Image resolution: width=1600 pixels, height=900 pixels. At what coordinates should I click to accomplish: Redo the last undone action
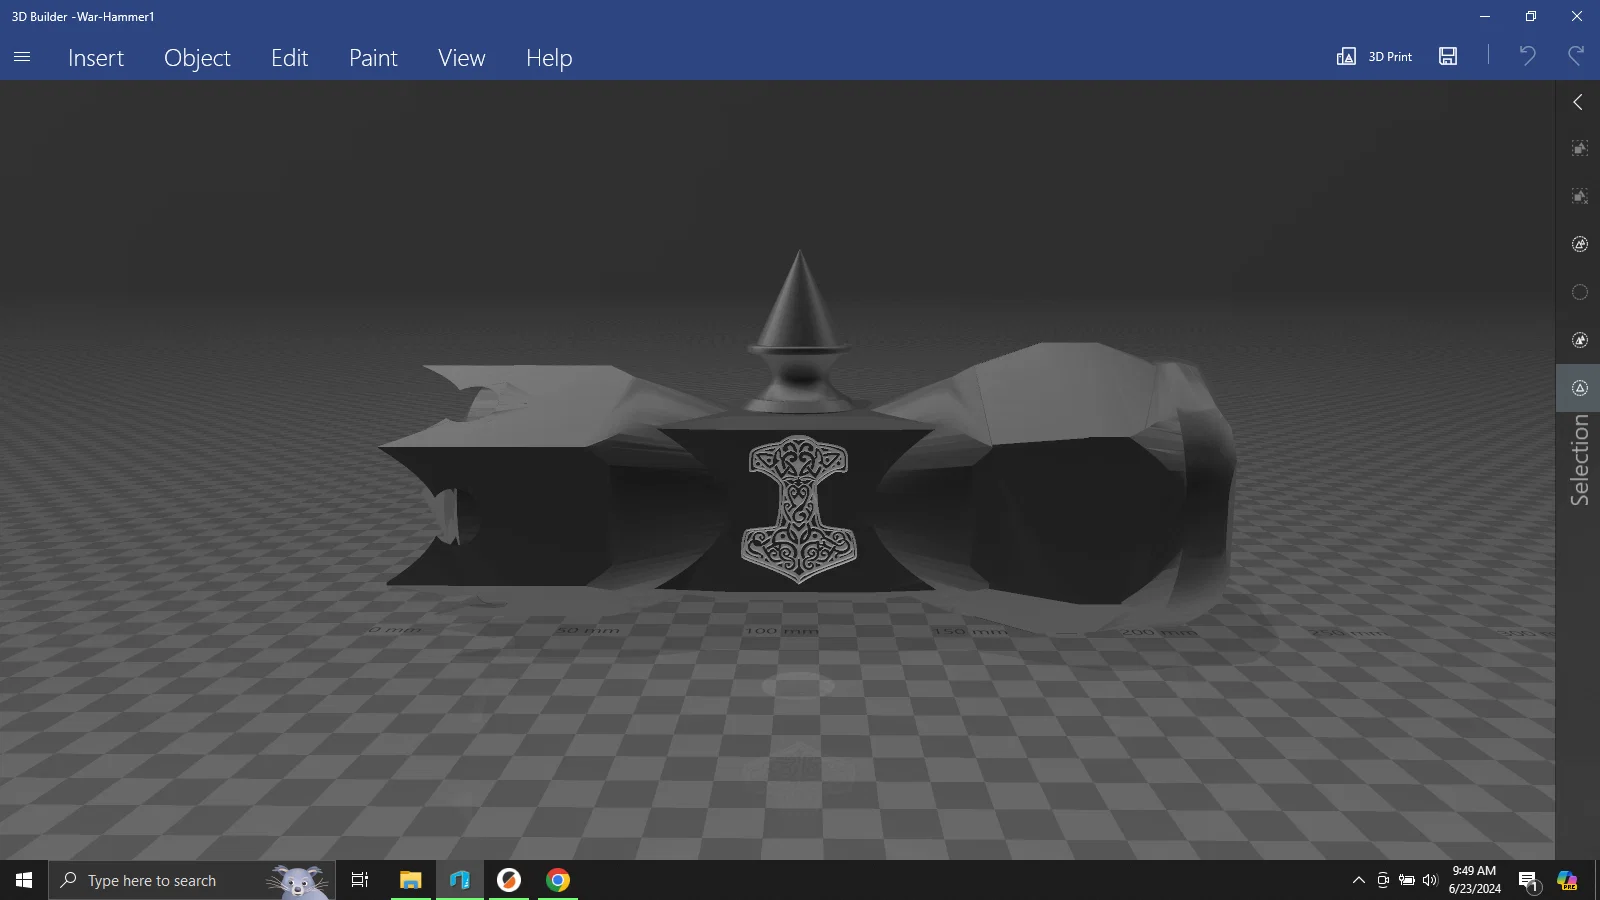pos(1576,55)
